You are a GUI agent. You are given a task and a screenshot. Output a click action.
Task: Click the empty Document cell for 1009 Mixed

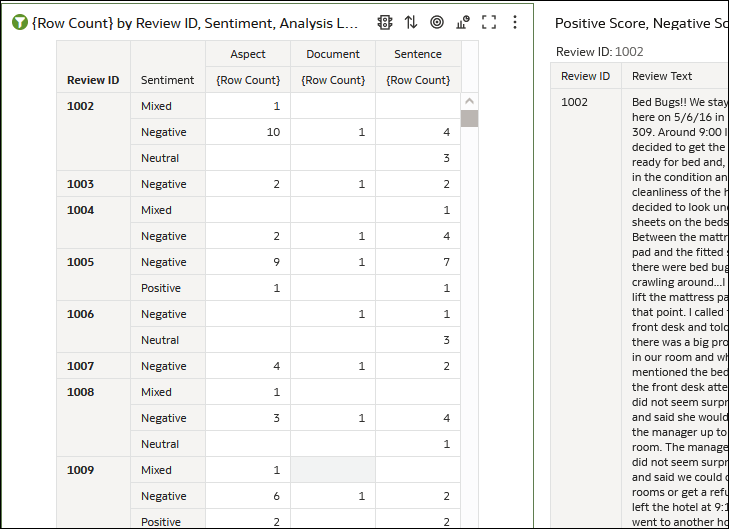pyautogui.click(x=333, y=470)
